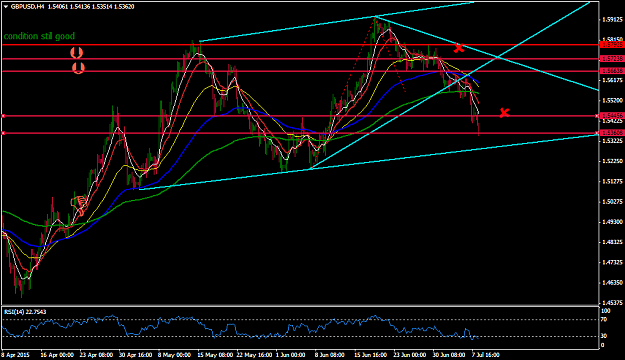Click the 1.48325 price scale label
The image size is (625, 360).
coord(613,242)
